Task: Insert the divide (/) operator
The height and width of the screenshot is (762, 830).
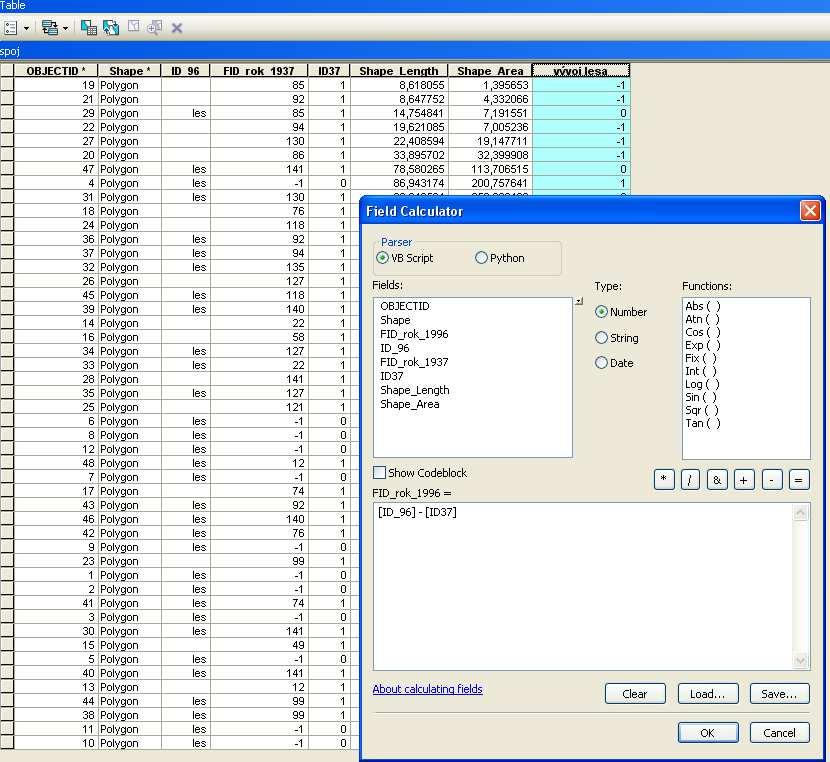Action: pos(690,480)
